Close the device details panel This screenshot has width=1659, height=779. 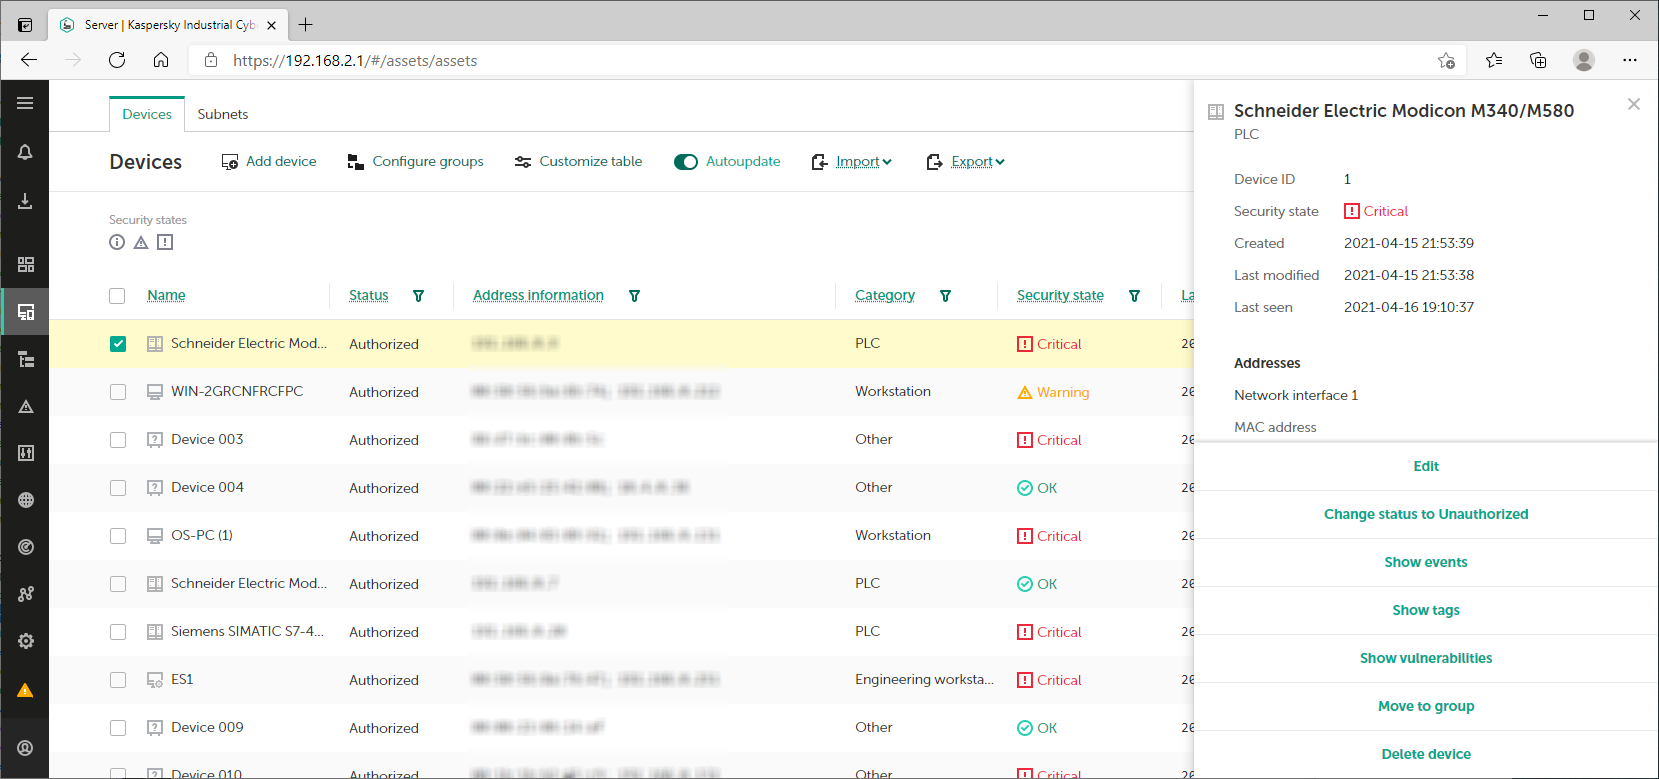coord(1633,104)
